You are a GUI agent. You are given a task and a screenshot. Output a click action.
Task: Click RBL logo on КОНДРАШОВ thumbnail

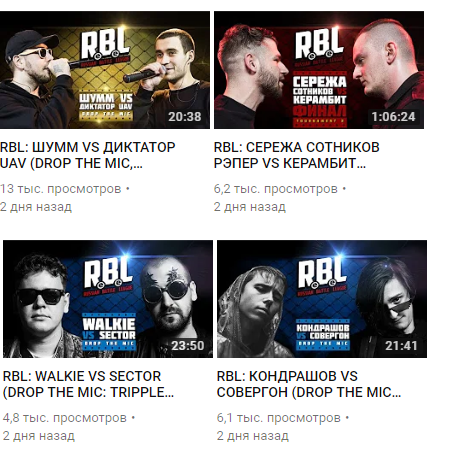(322, 275)
